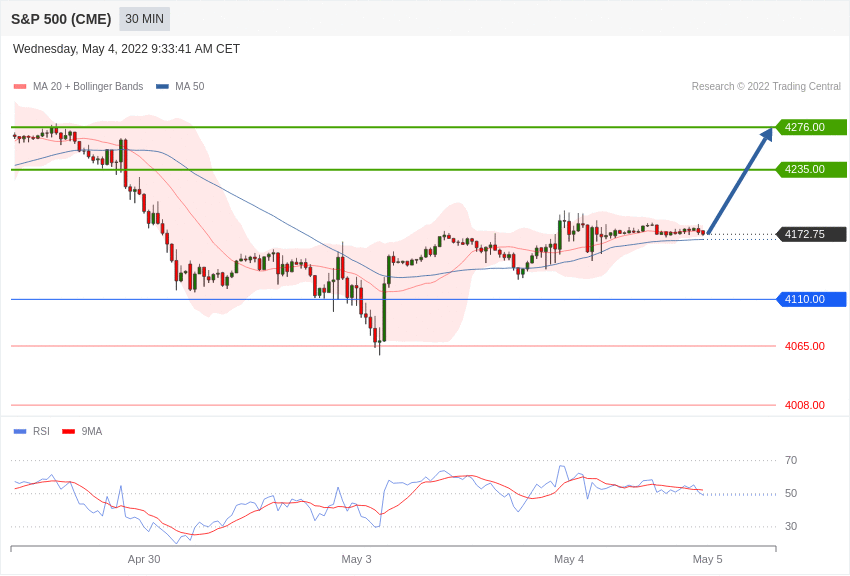Click the blue RSI legend swatch

coord(20,432)
